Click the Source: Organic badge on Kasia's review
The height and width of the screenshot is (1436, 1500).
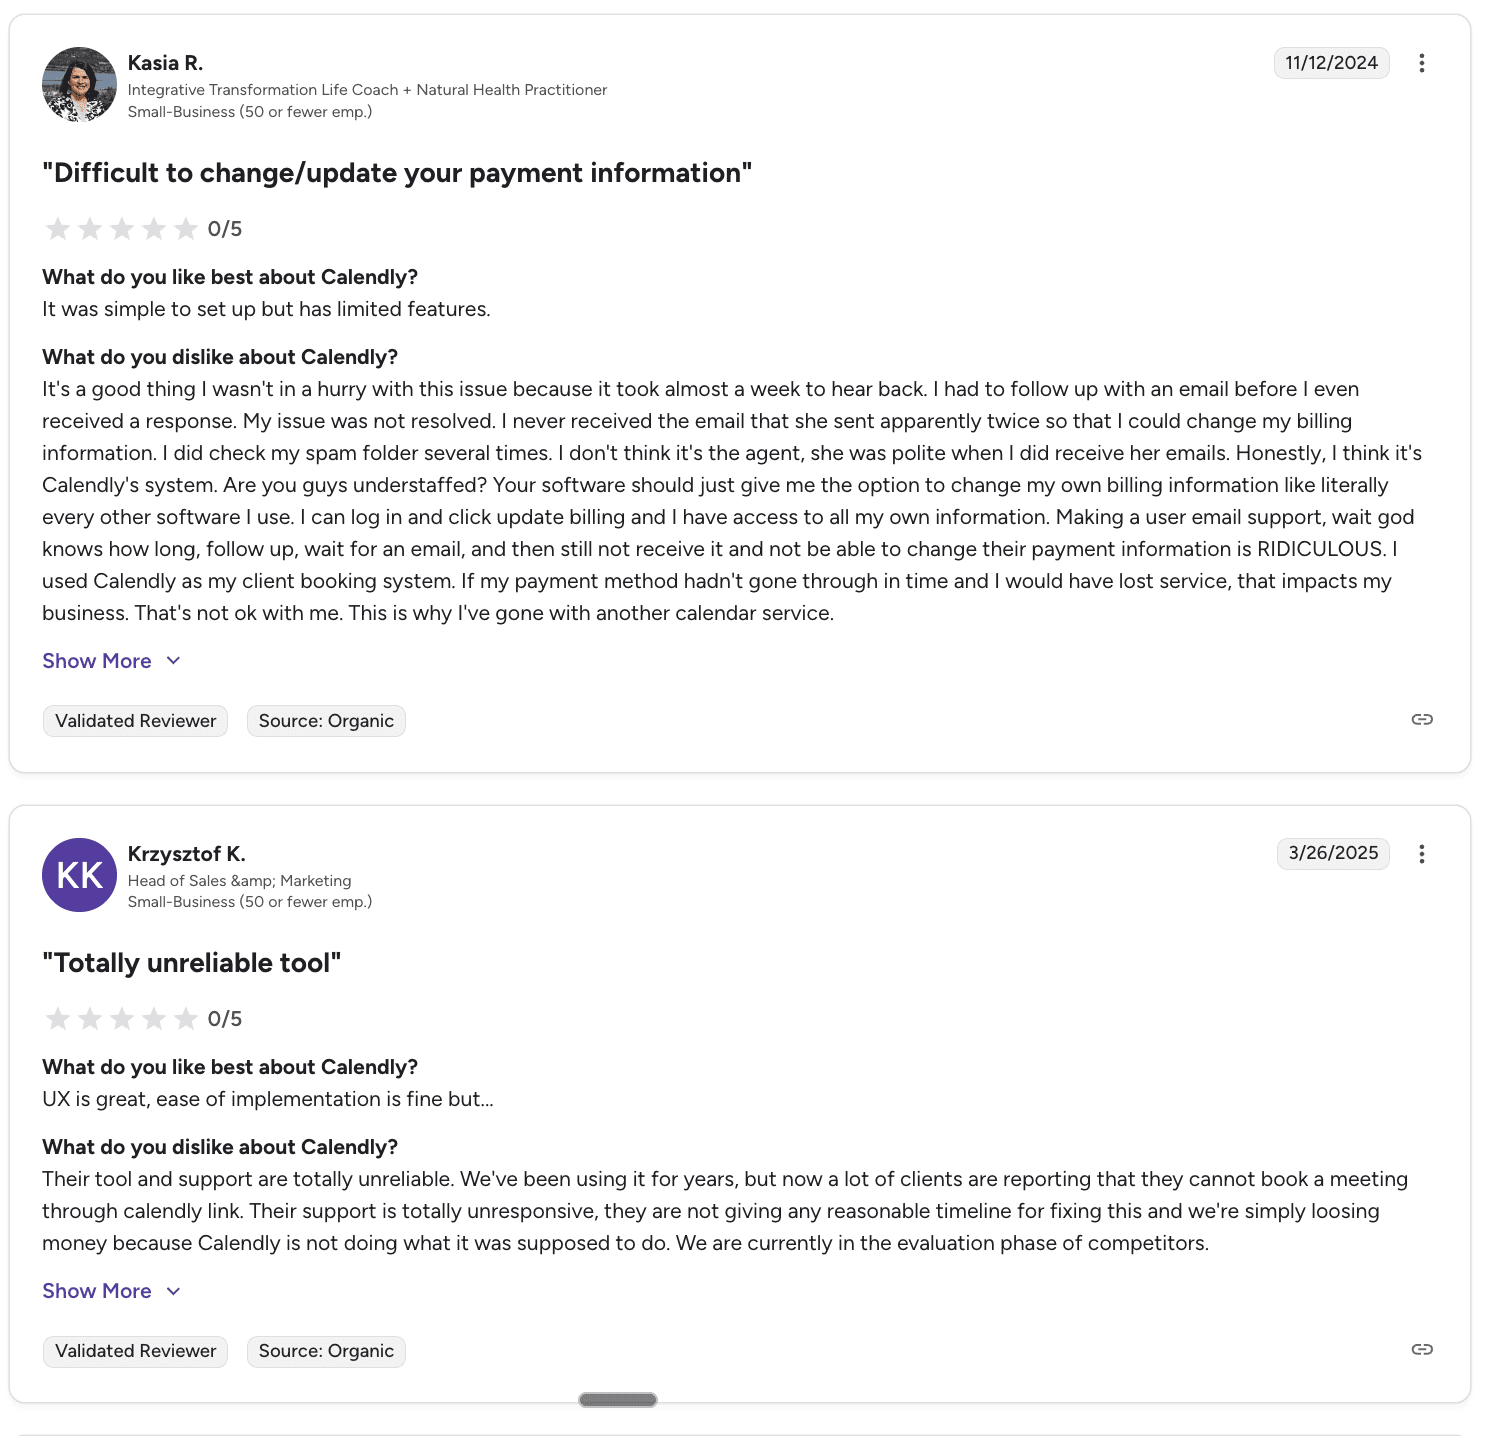(325, 720)
